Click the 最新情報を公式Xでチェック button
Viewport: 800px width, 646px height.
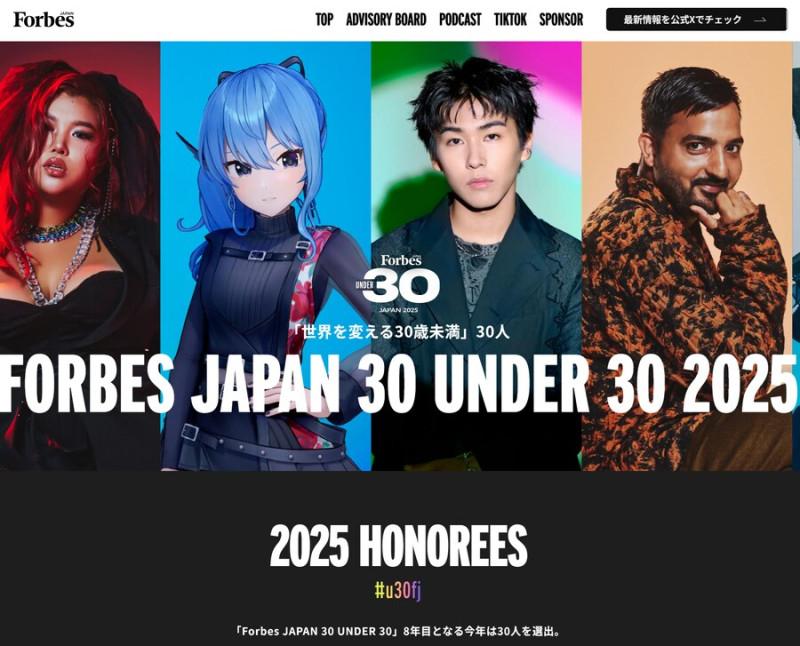[696, 19]
